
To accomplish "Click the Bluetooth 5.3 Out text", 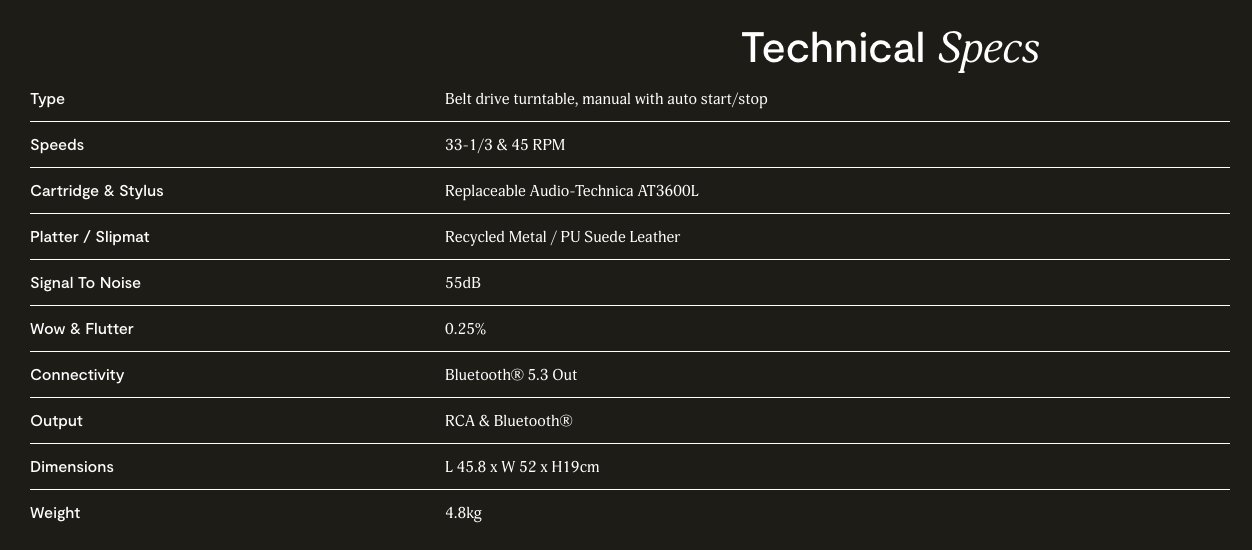I will pyautogui.click(x=511, y=375).
